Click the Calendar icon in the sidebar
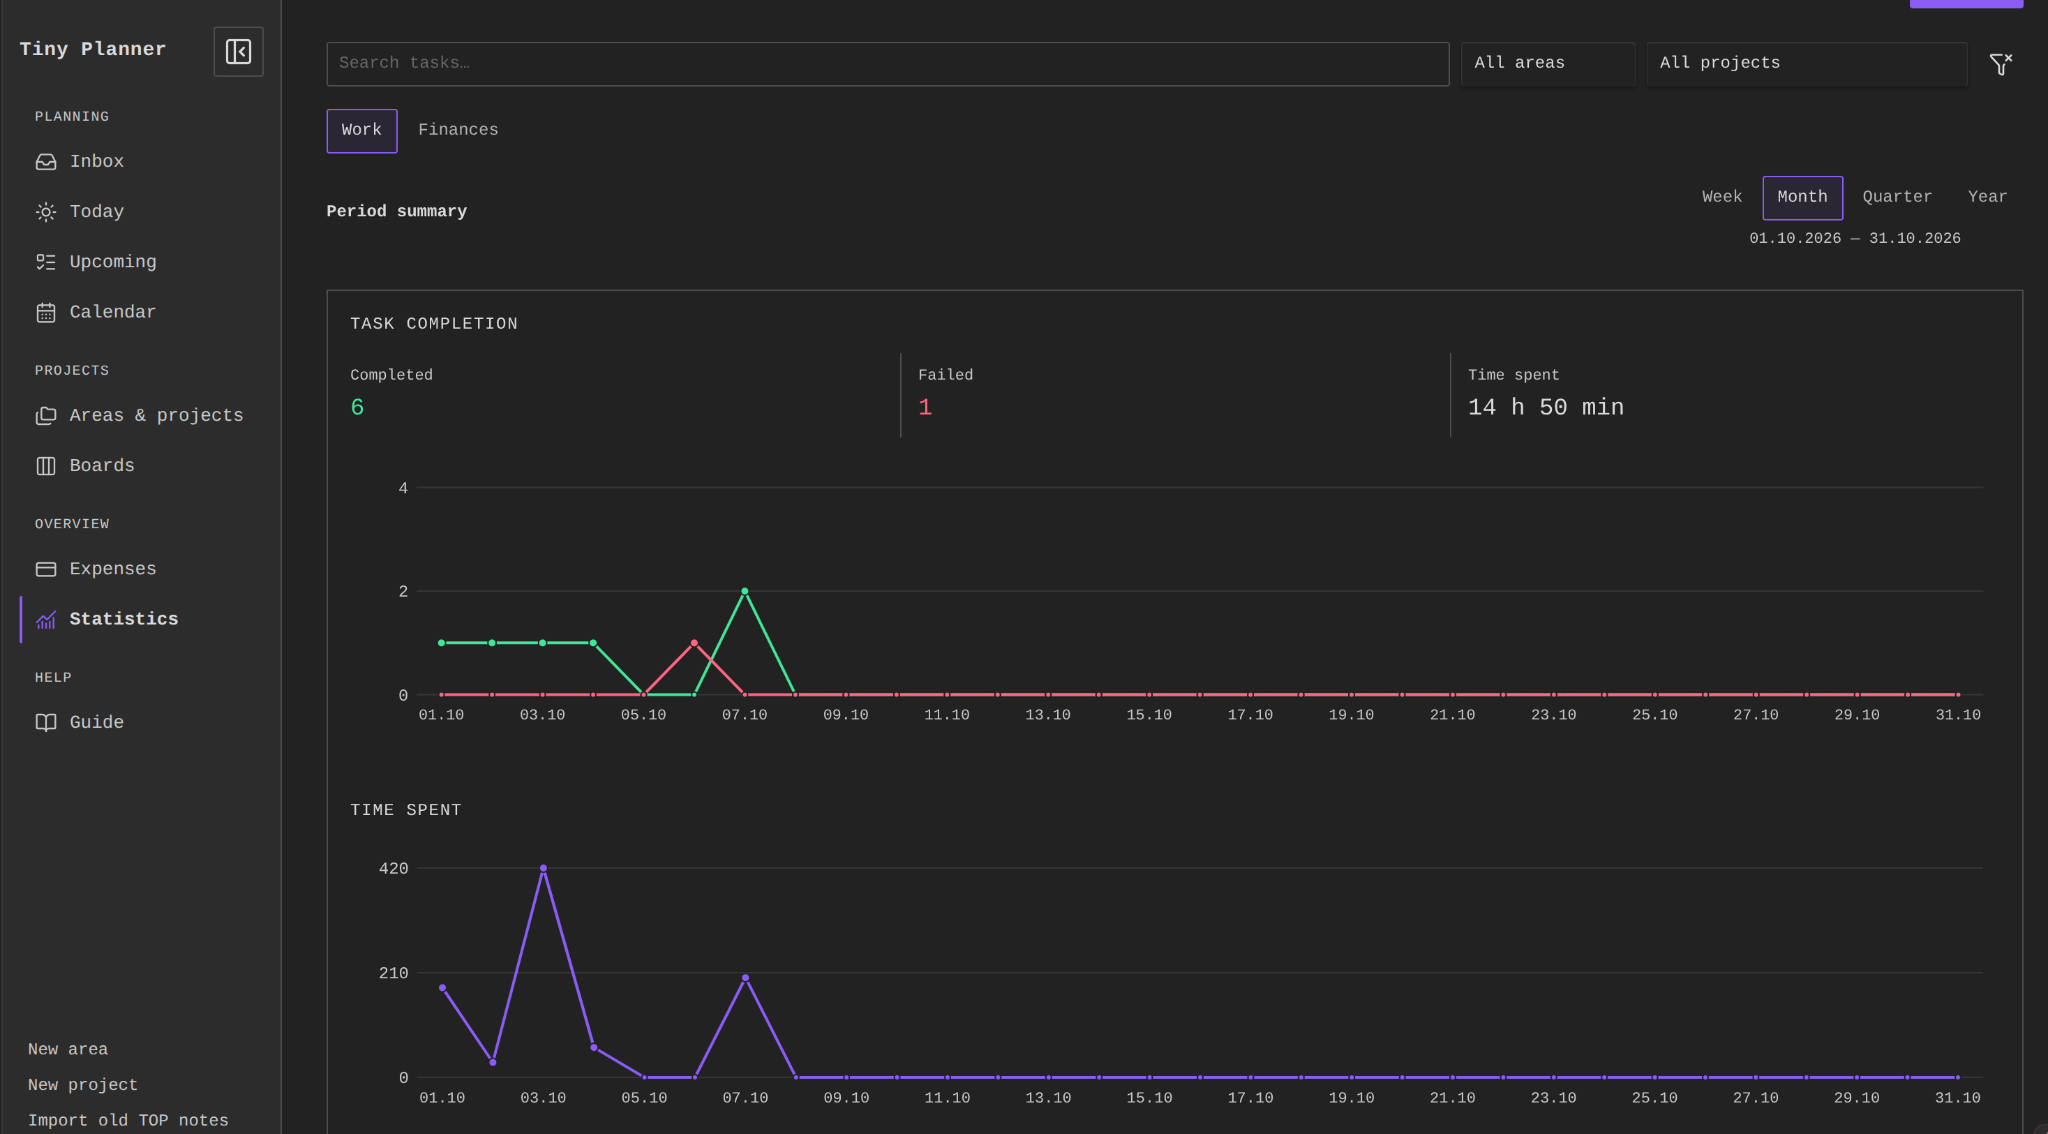The height and width of the screenshot is (1134, 2048). point(46,312)
